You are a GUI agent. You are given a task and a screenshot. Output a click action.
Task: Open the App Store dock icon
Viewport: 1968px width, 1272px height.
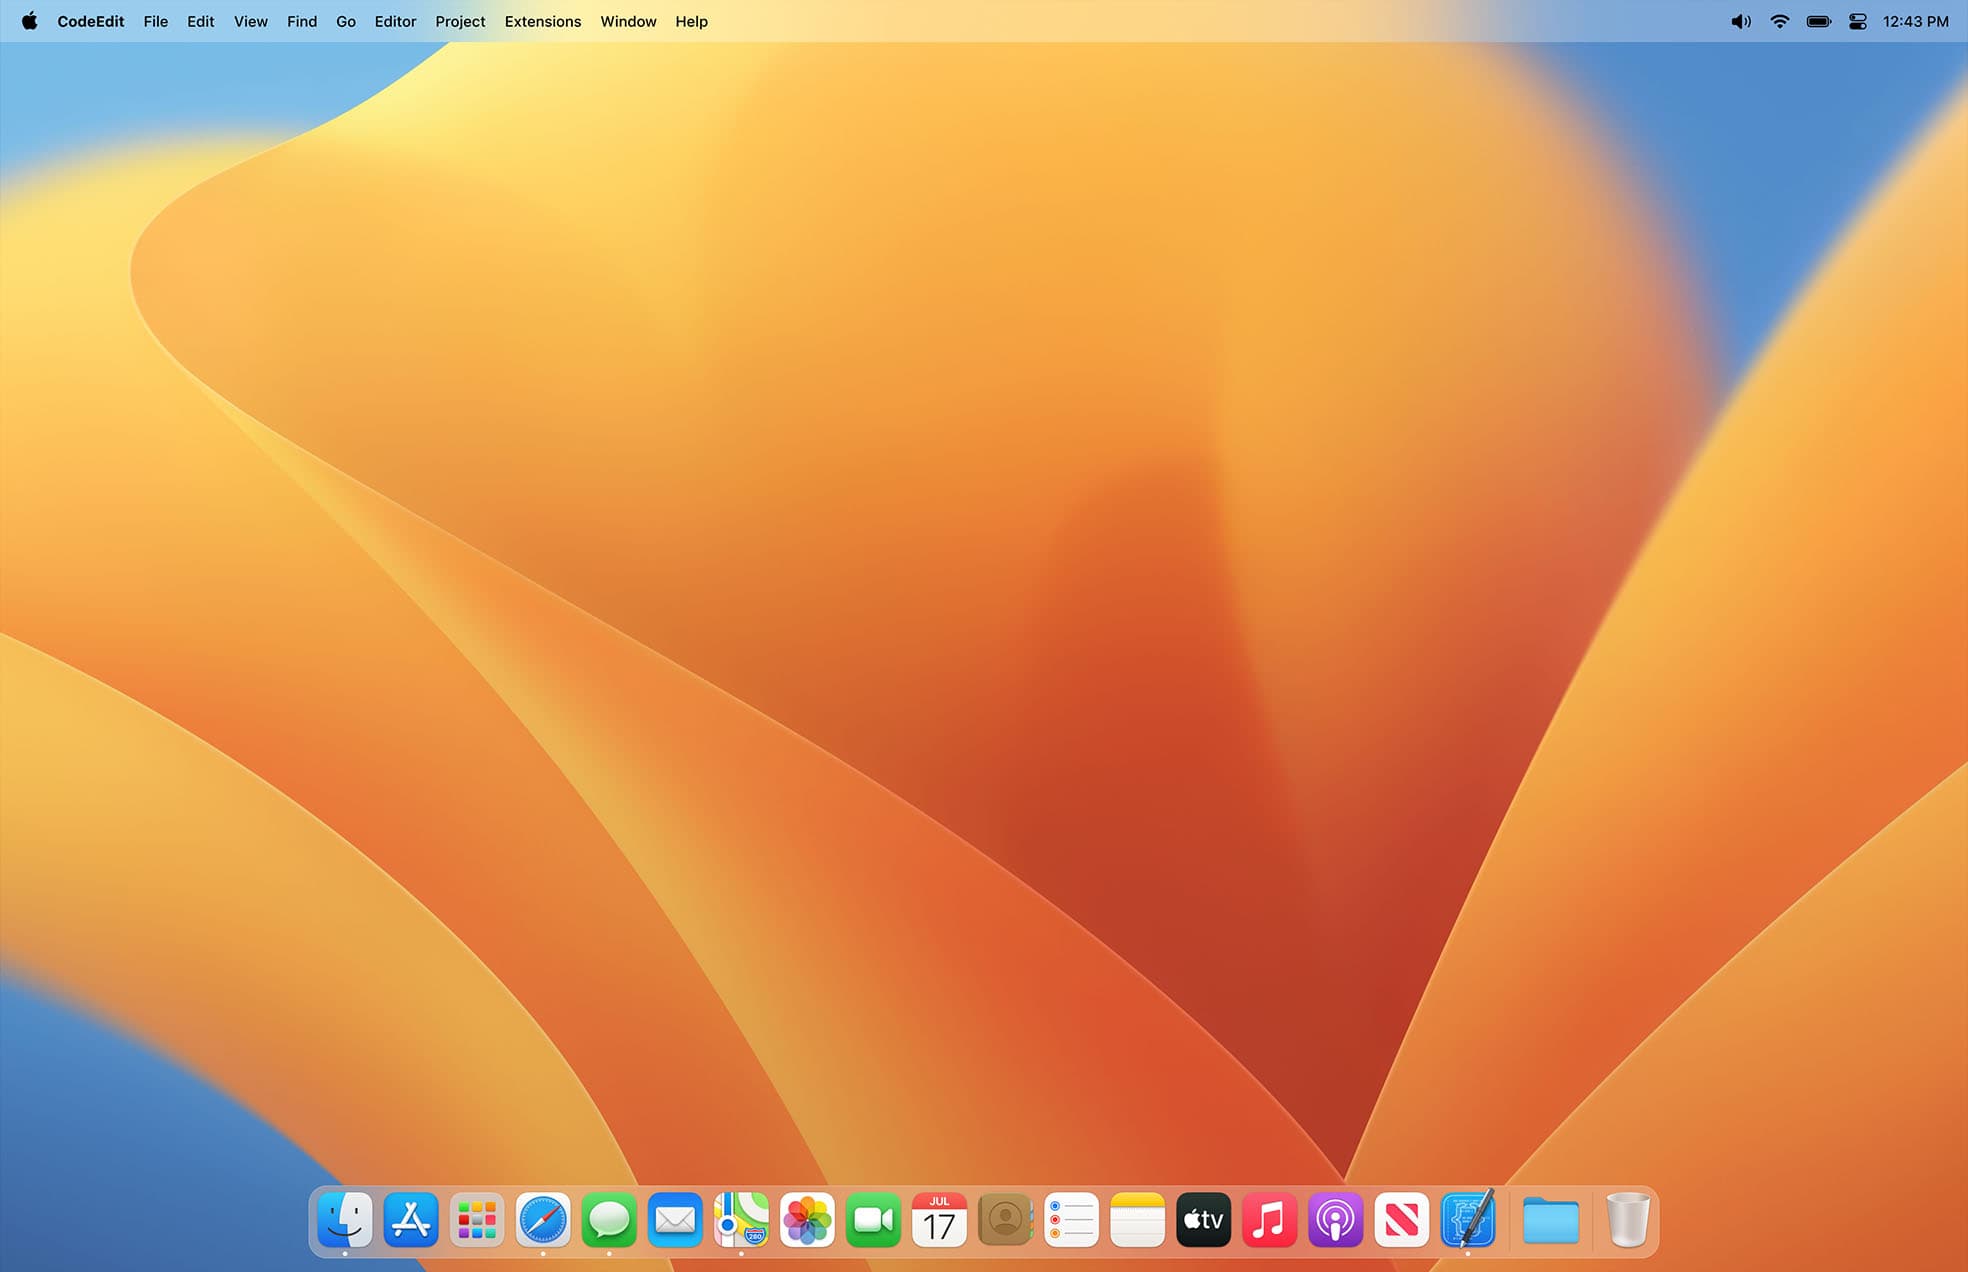click(411, 1220)
